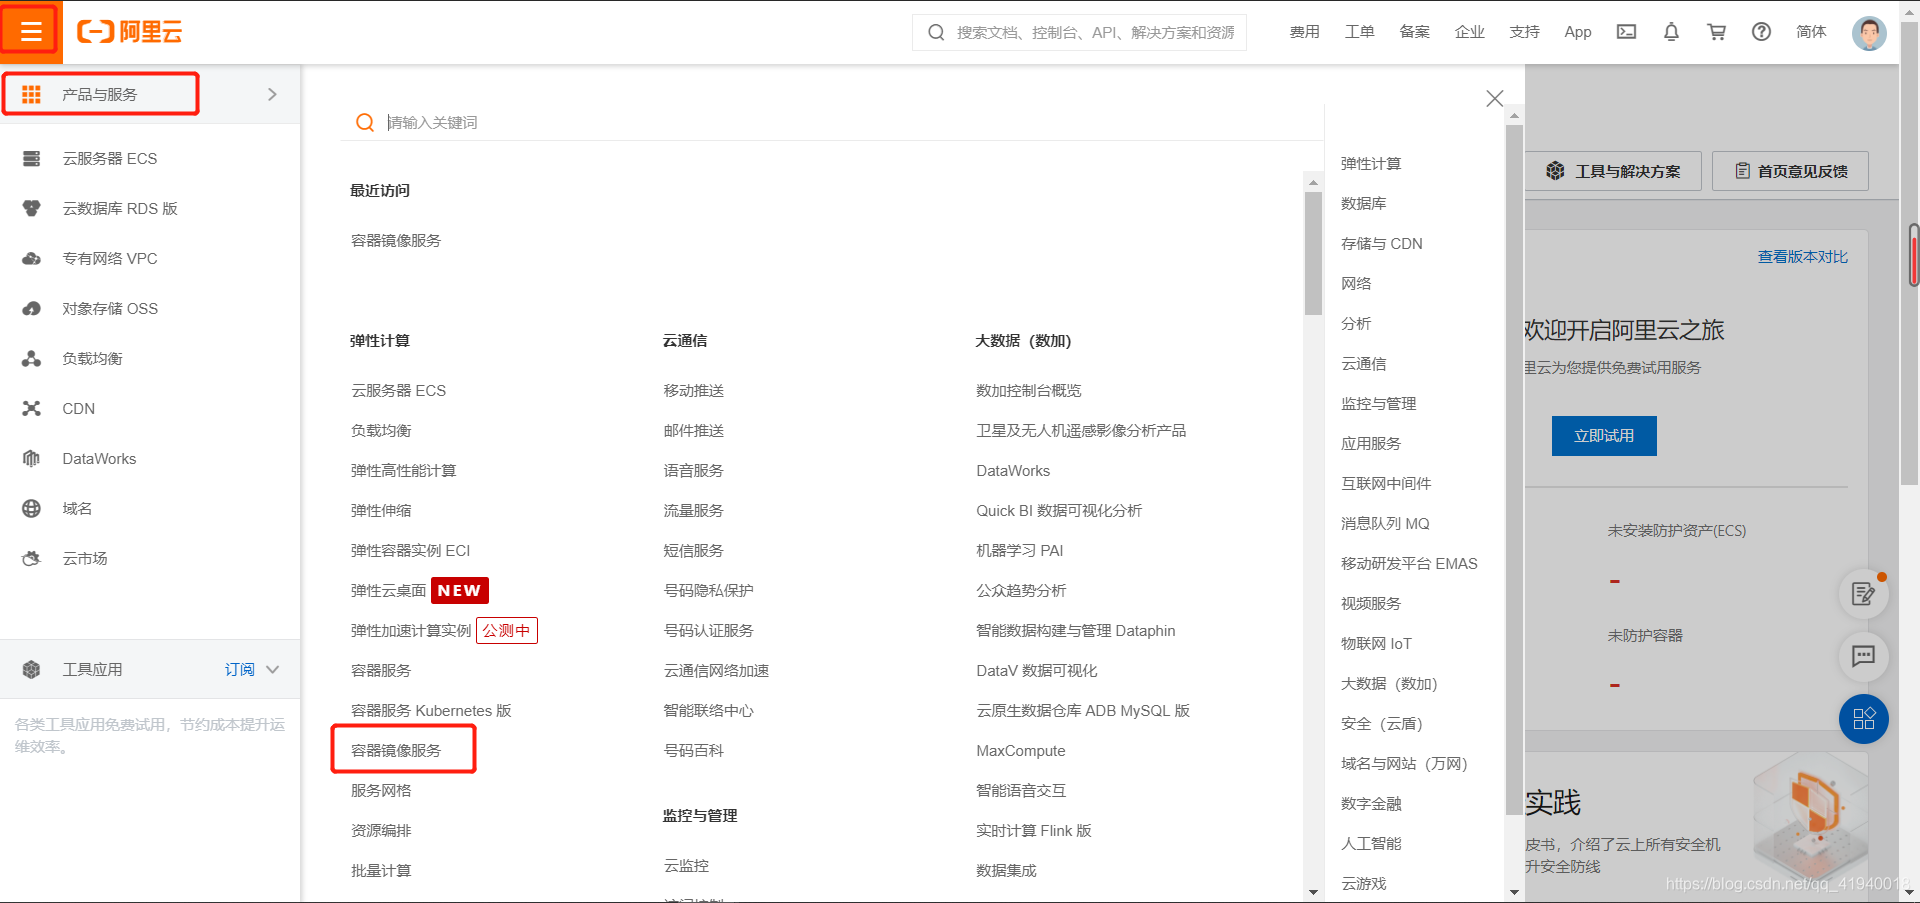Image resolution: width=1920 pixels, height=903 pixels.
Task: Close the products panel with X
Action: point(1494,98)
